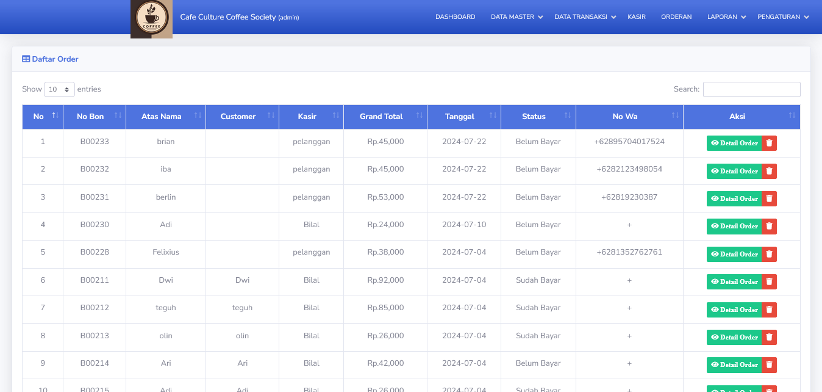The width and height of the screenshot is (822, 392).
Task: Expand the Laporan menu
Action: tap(726, 17)
